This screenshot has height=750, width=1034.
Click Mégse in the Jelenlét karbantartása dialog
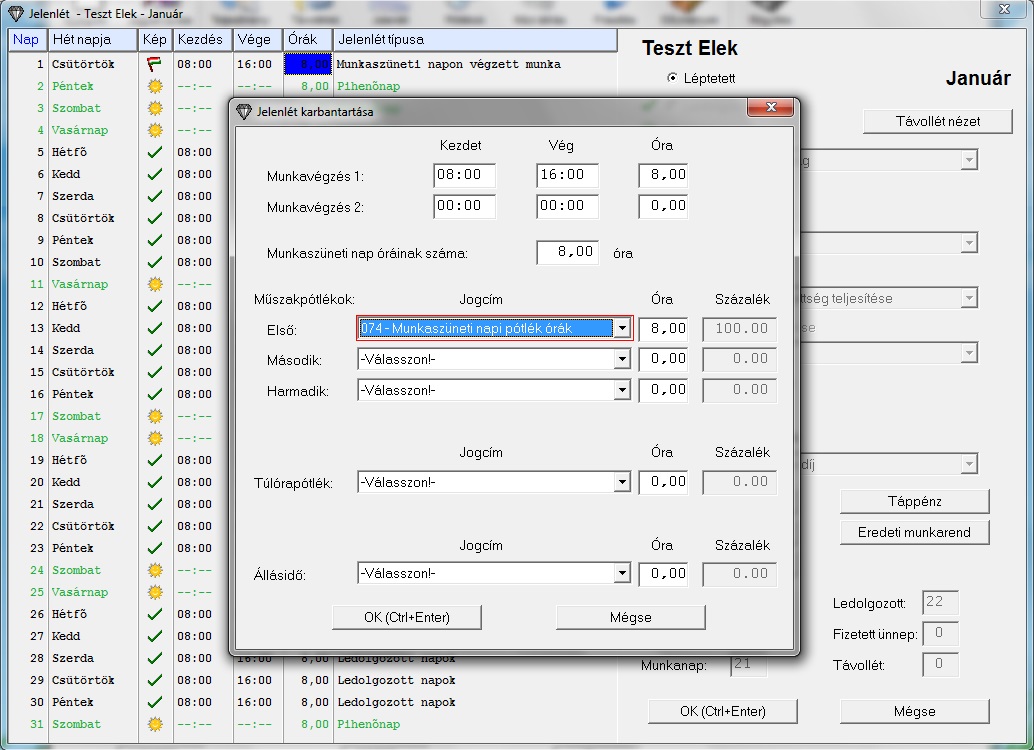(x=630, y=617)
